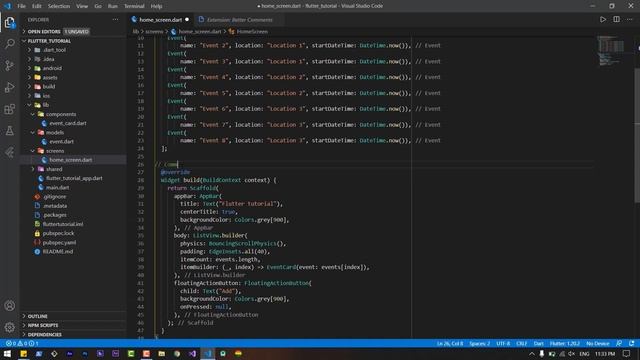The height and width of the screenshot is (360, 640).
Task: Open the Extensions view
Action: click(9, 109)
